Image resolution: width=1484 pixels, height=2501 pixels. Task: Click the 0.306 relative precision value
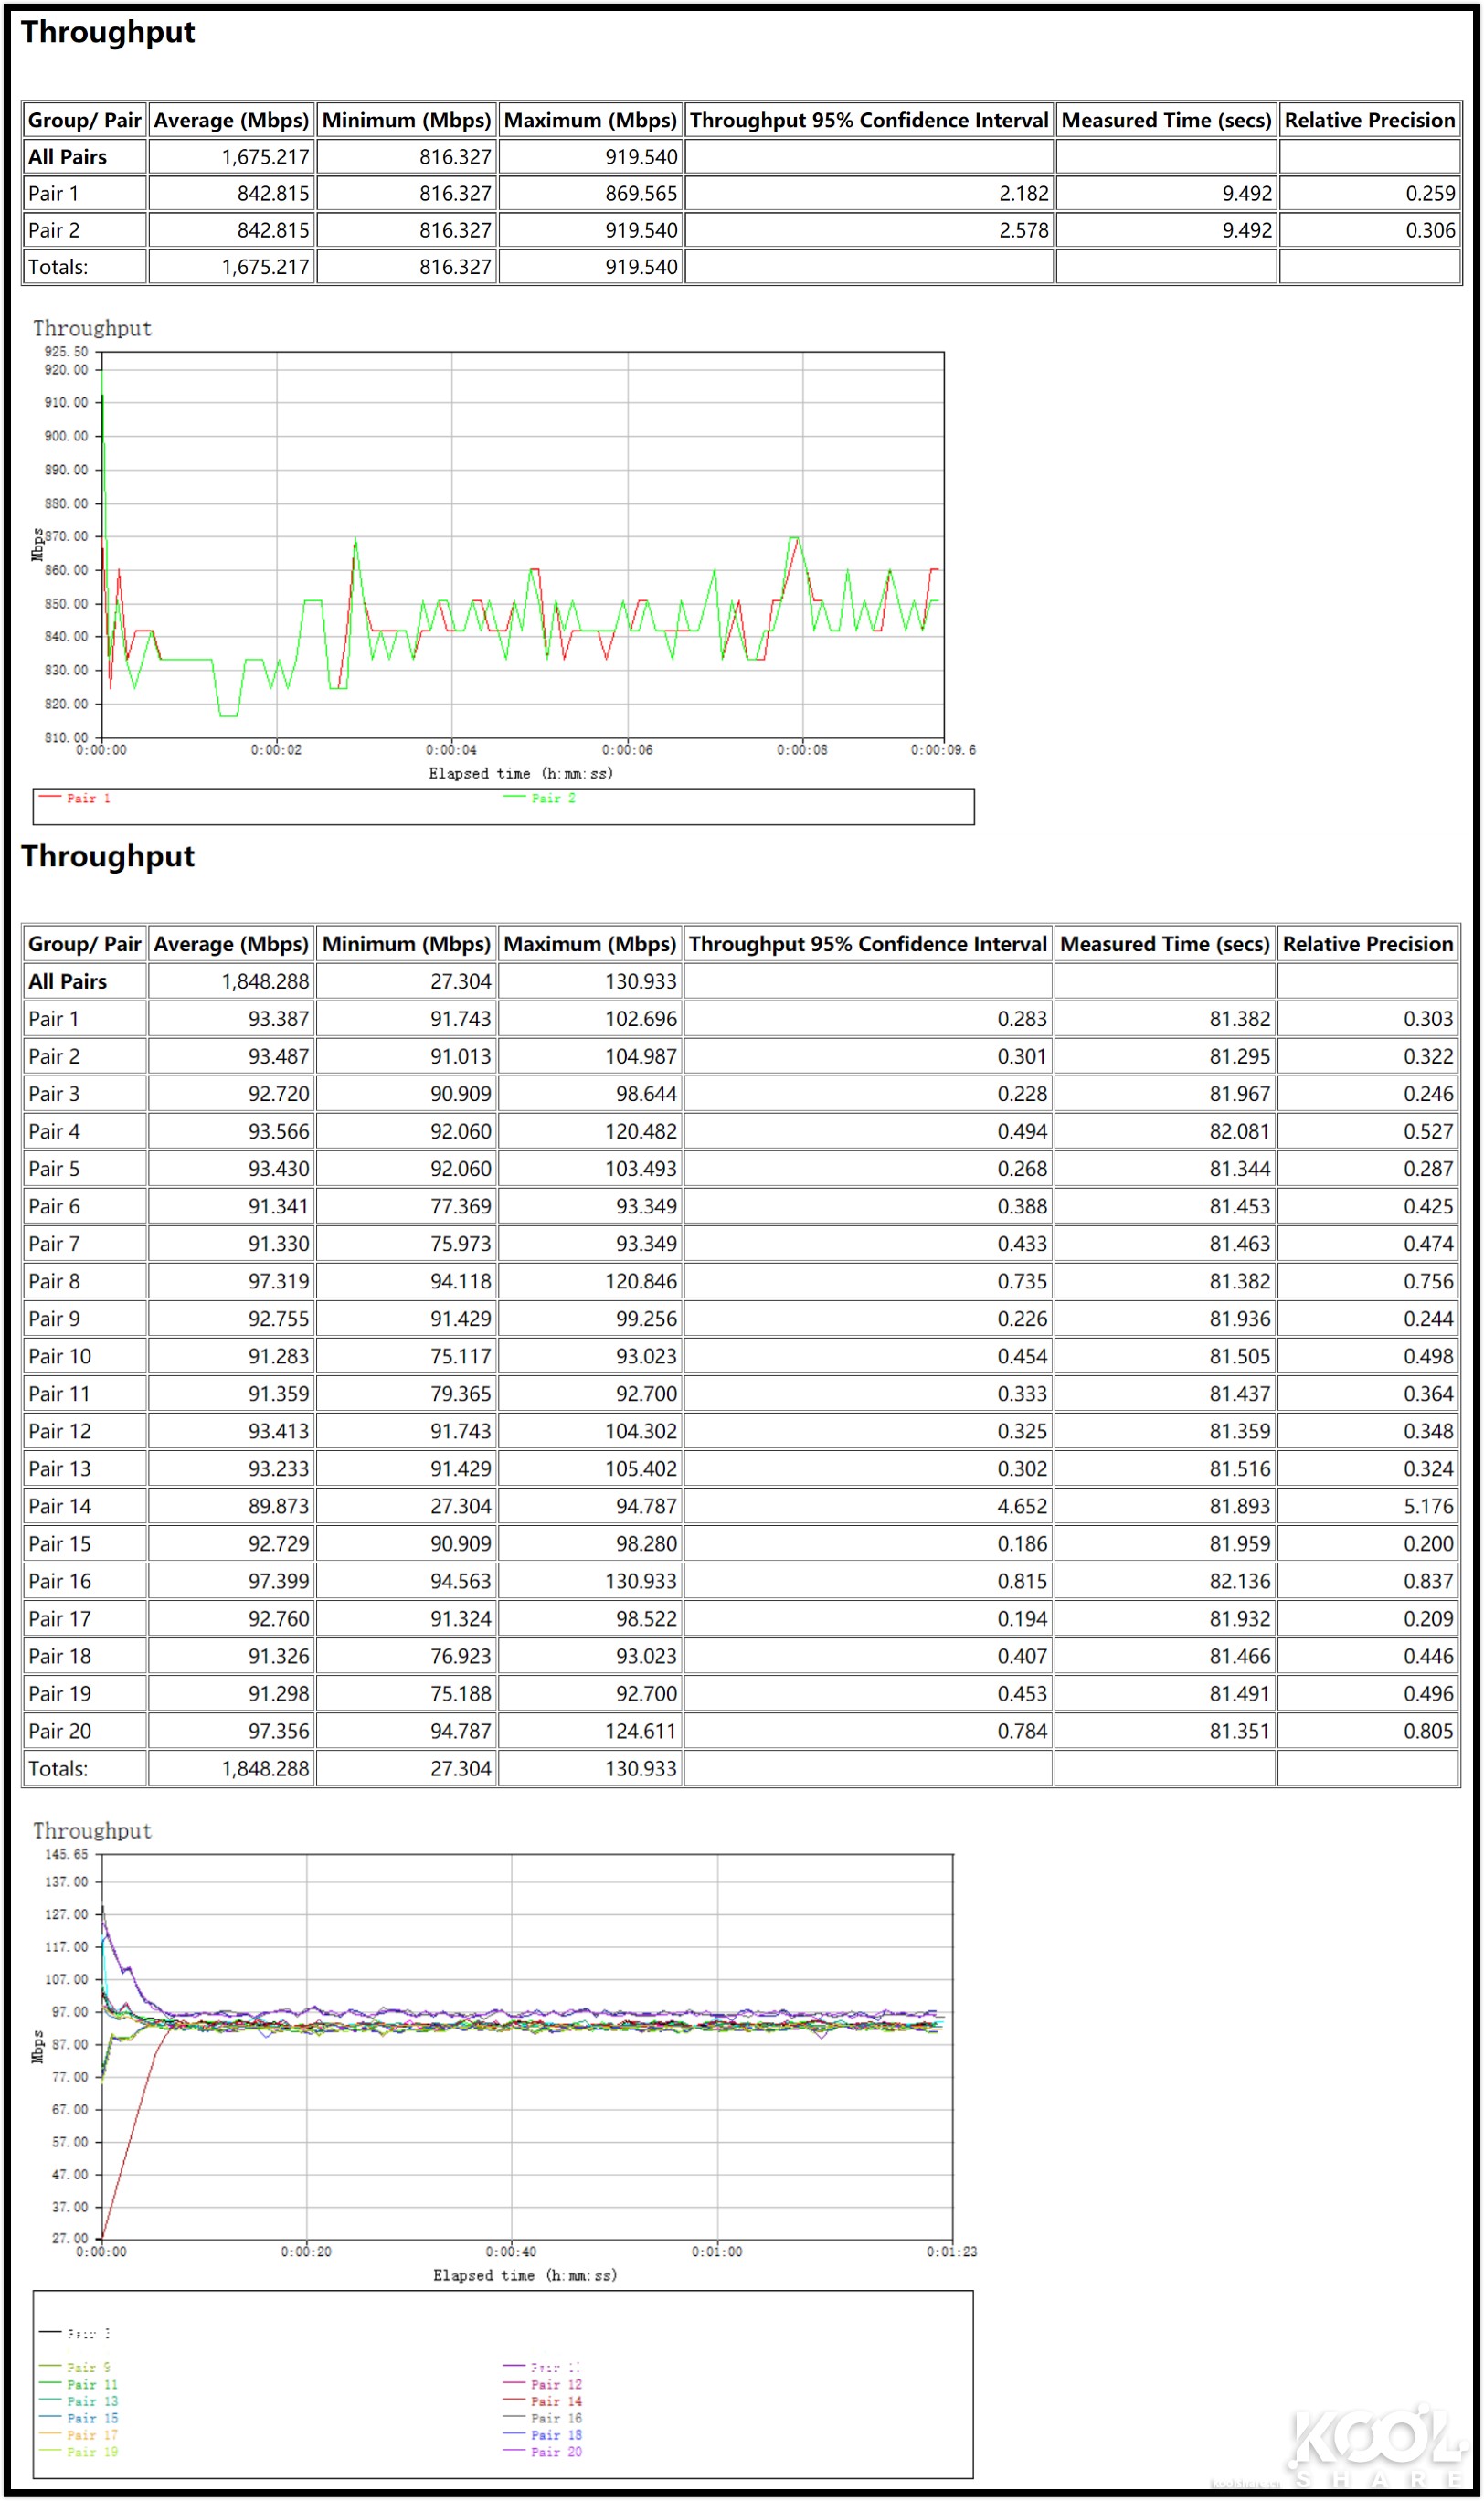pos(1430,230)
